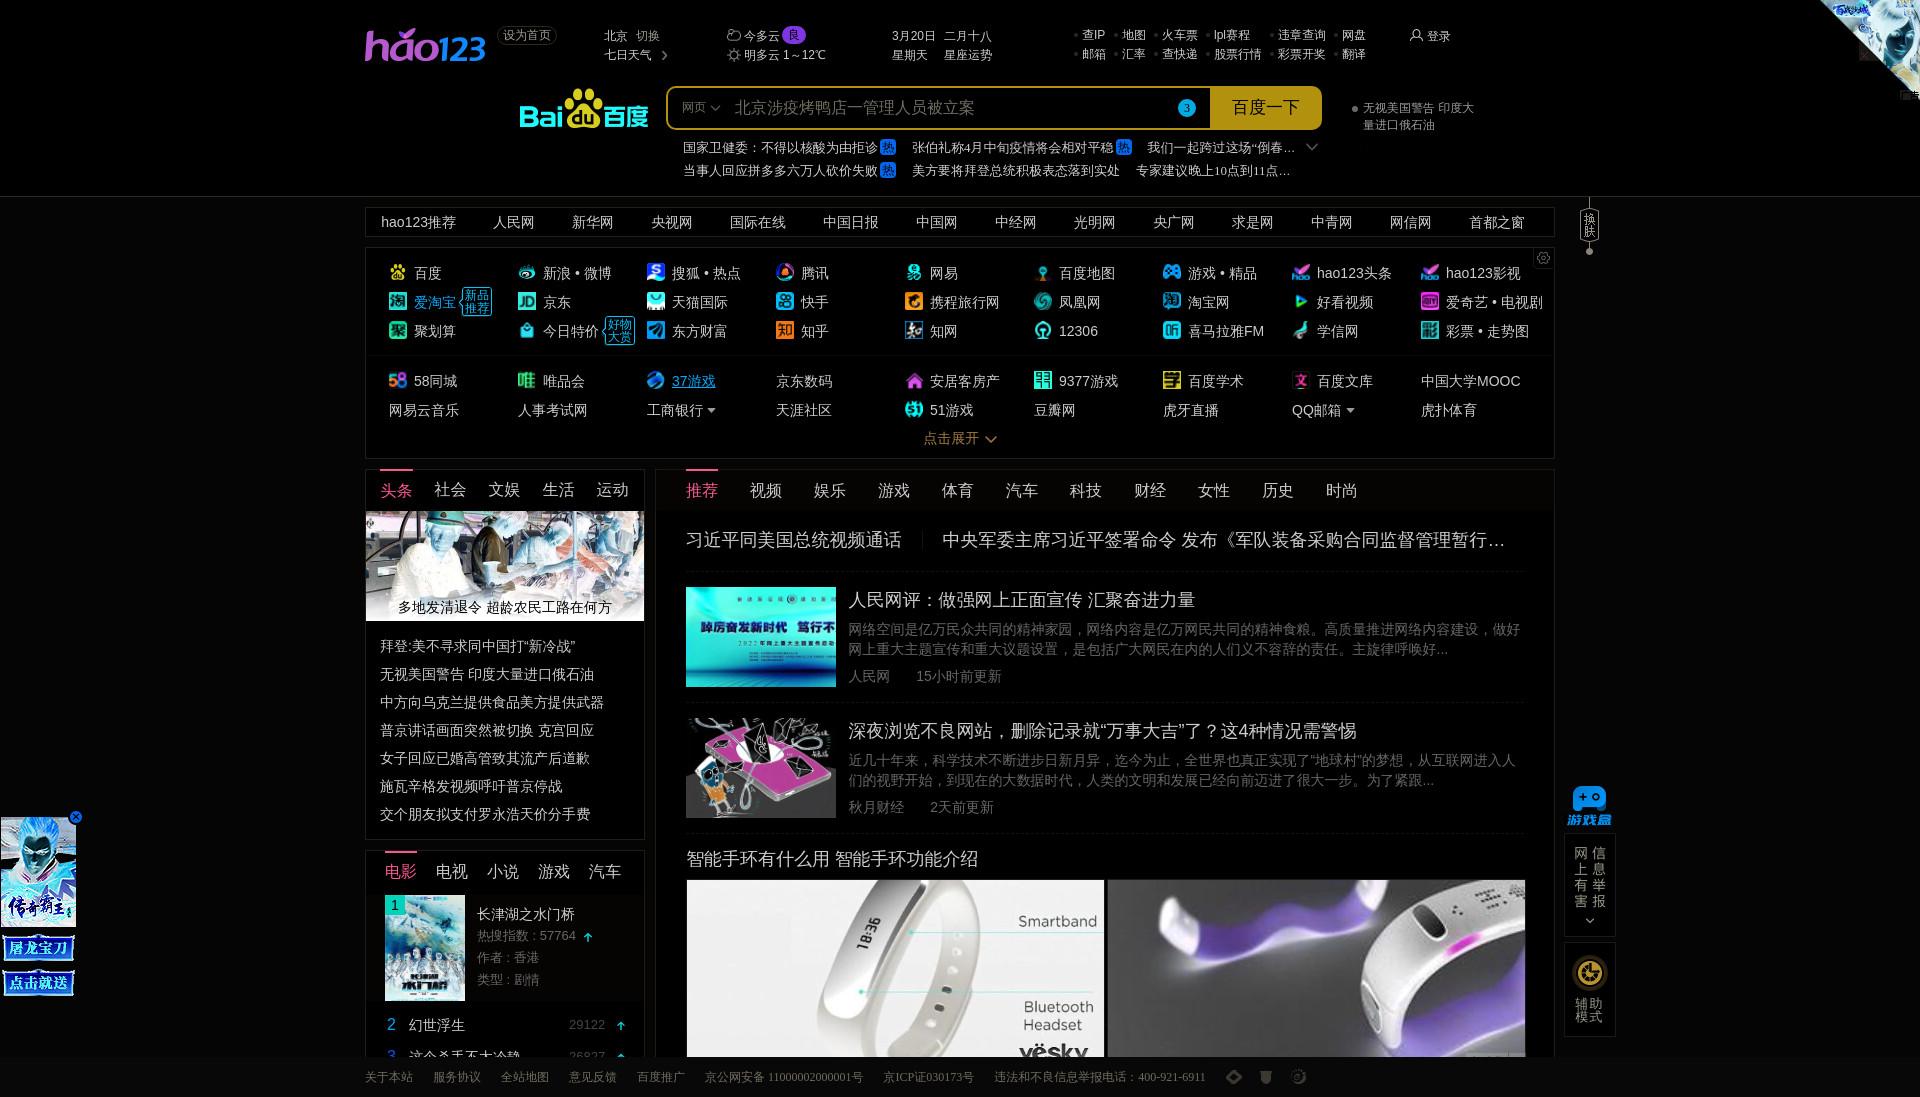Click the Baidu logo beside search box
The image size is (1920, 1097).
click(x=584, y=109)
